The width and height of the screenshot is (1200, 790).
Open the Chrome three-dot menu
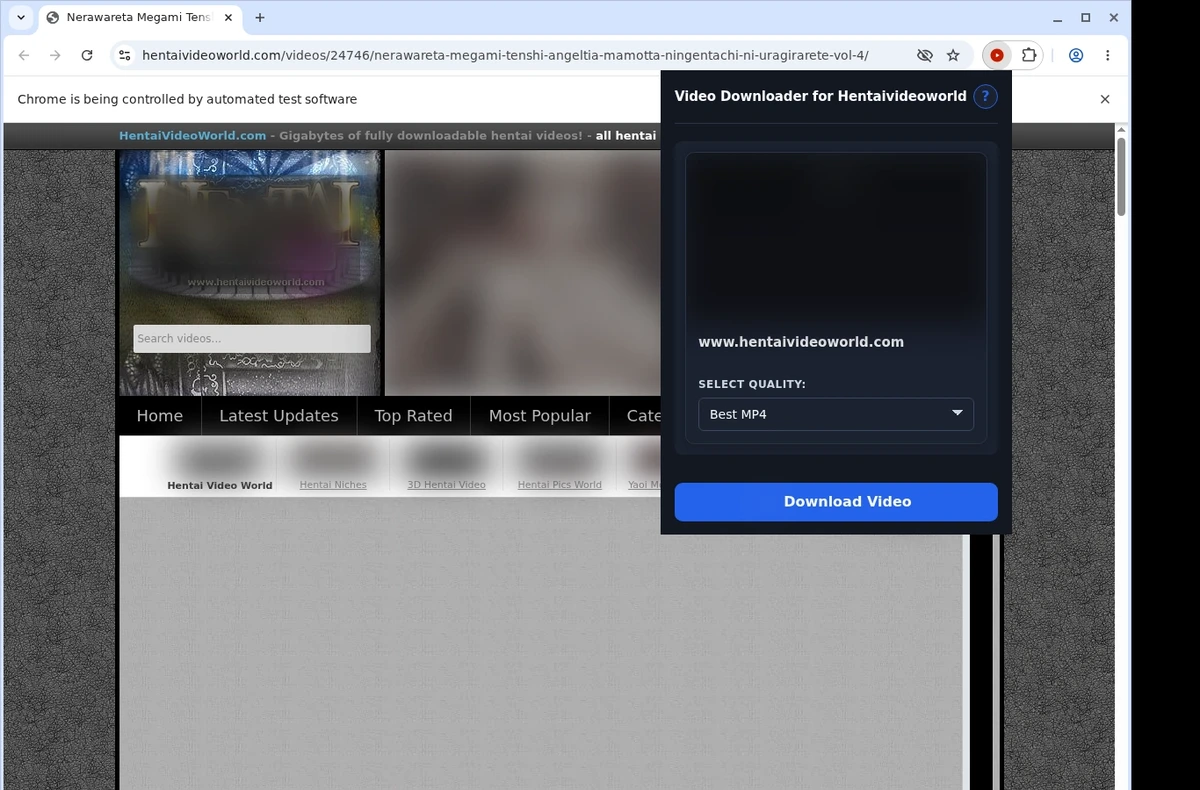(x=1107, y=56)
